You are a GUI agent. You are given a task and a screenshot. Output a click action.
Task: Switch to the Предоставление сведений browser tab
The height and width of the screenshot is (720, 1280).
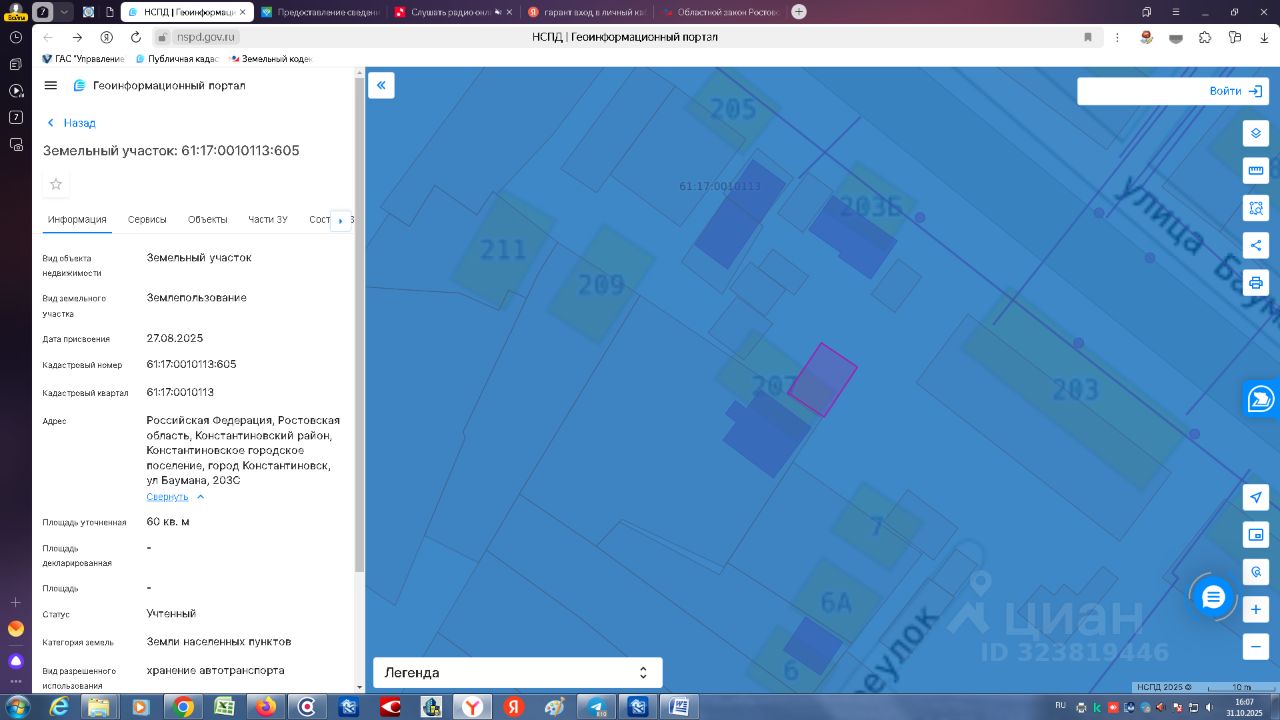[320, 12]
